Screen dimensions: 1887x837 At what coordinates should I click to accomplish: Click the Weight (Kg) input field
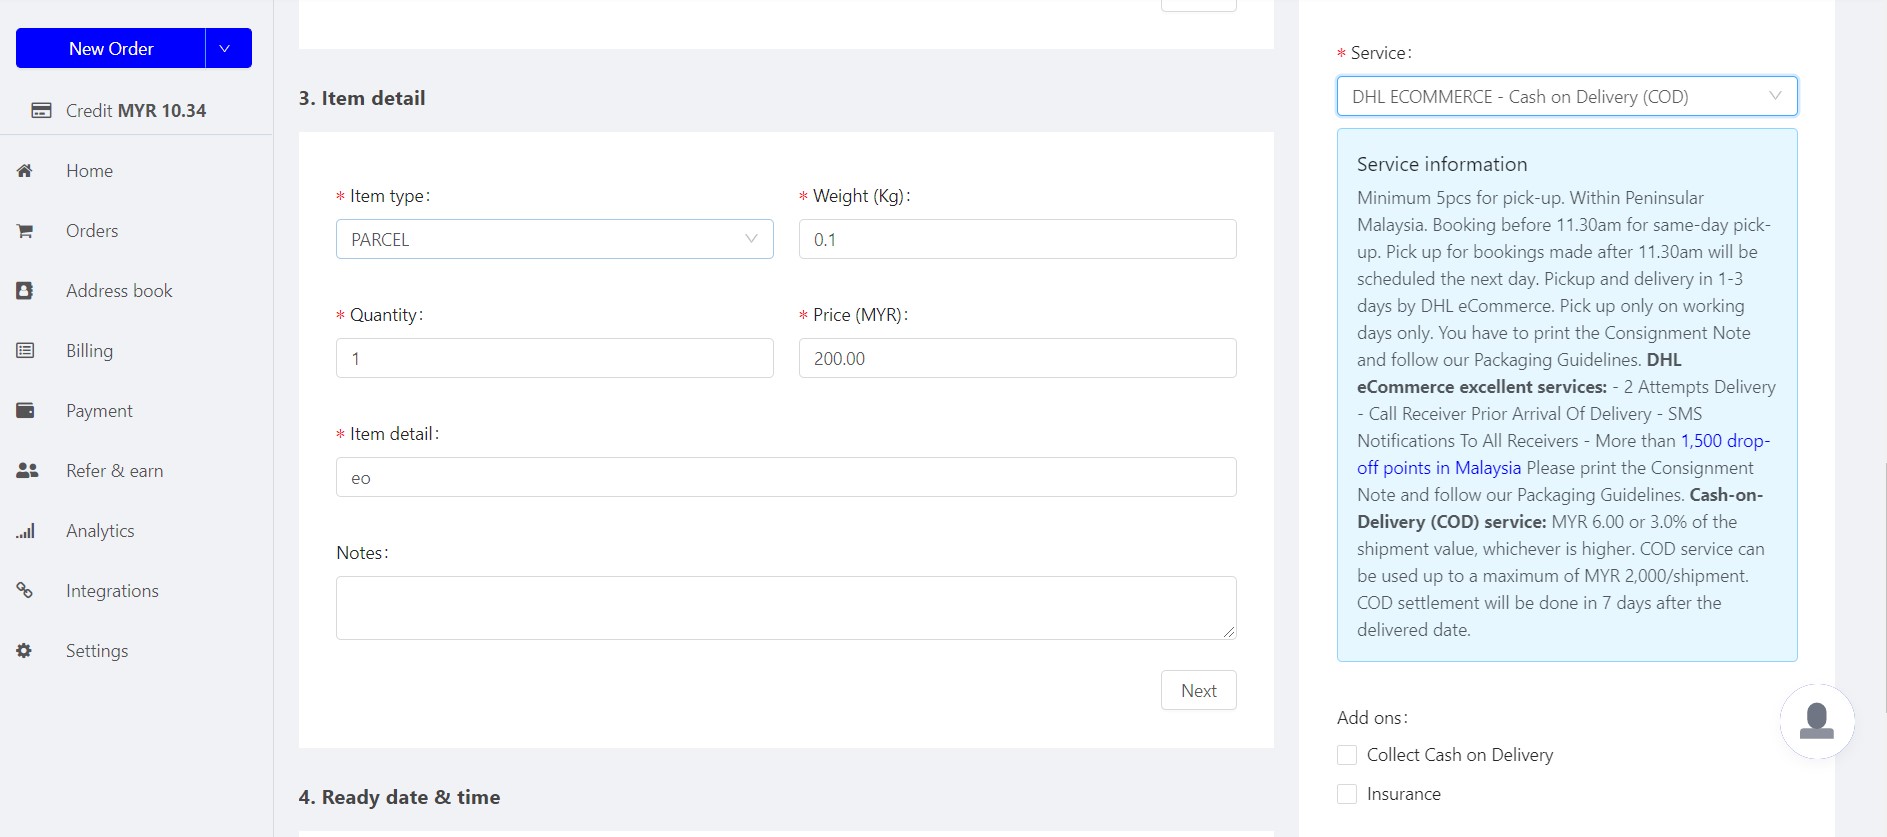tap(1017, 239)
